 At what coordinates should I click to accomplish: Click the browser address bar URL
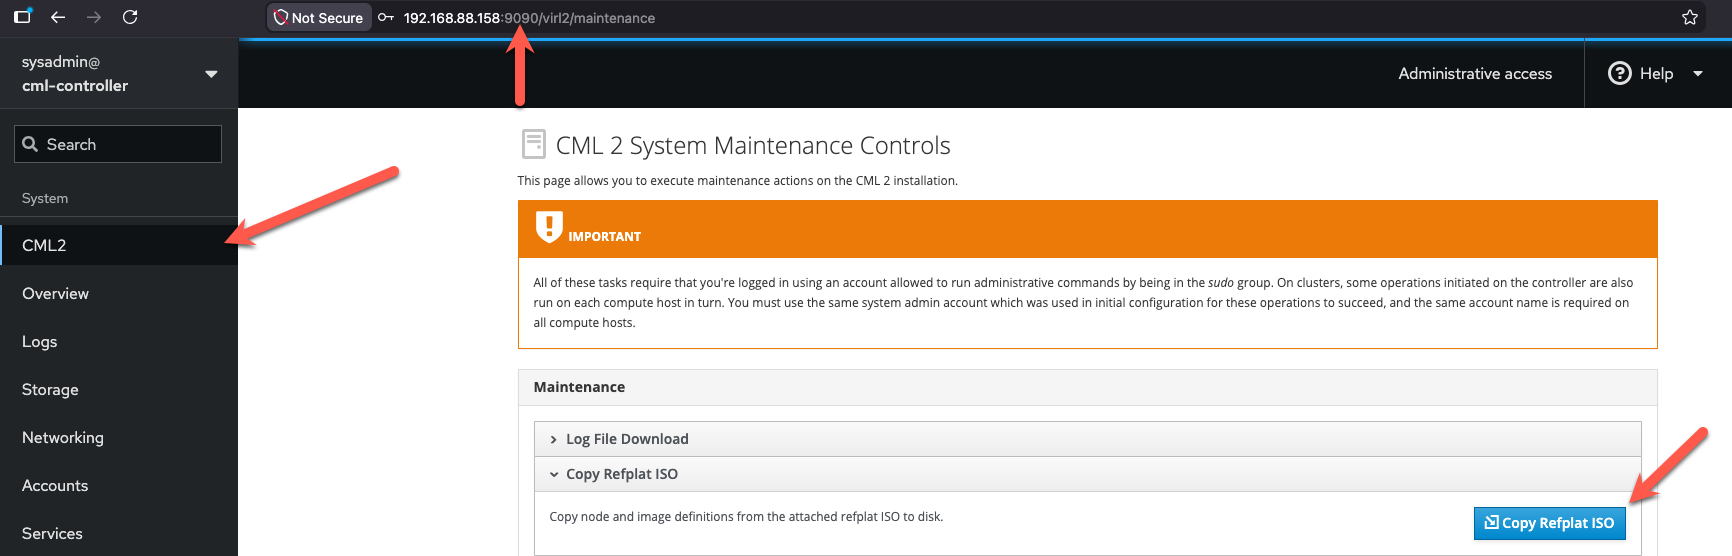pyautogui.click(x=529, y=18)
